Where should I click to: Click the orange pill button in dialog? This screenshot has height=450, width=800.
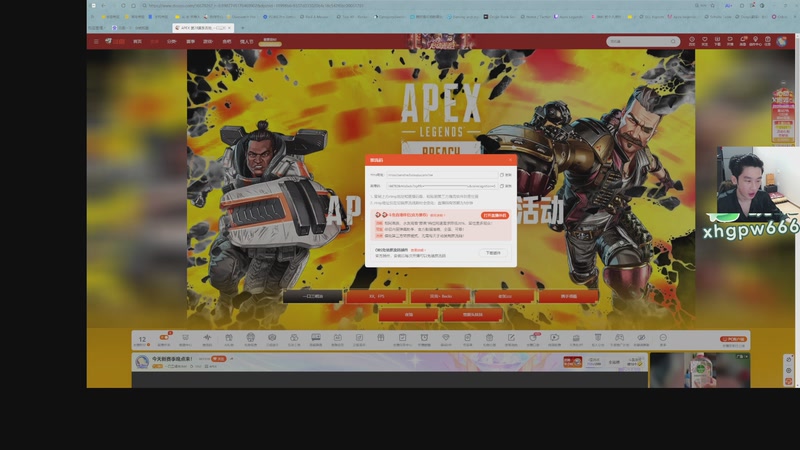point(494,215)
